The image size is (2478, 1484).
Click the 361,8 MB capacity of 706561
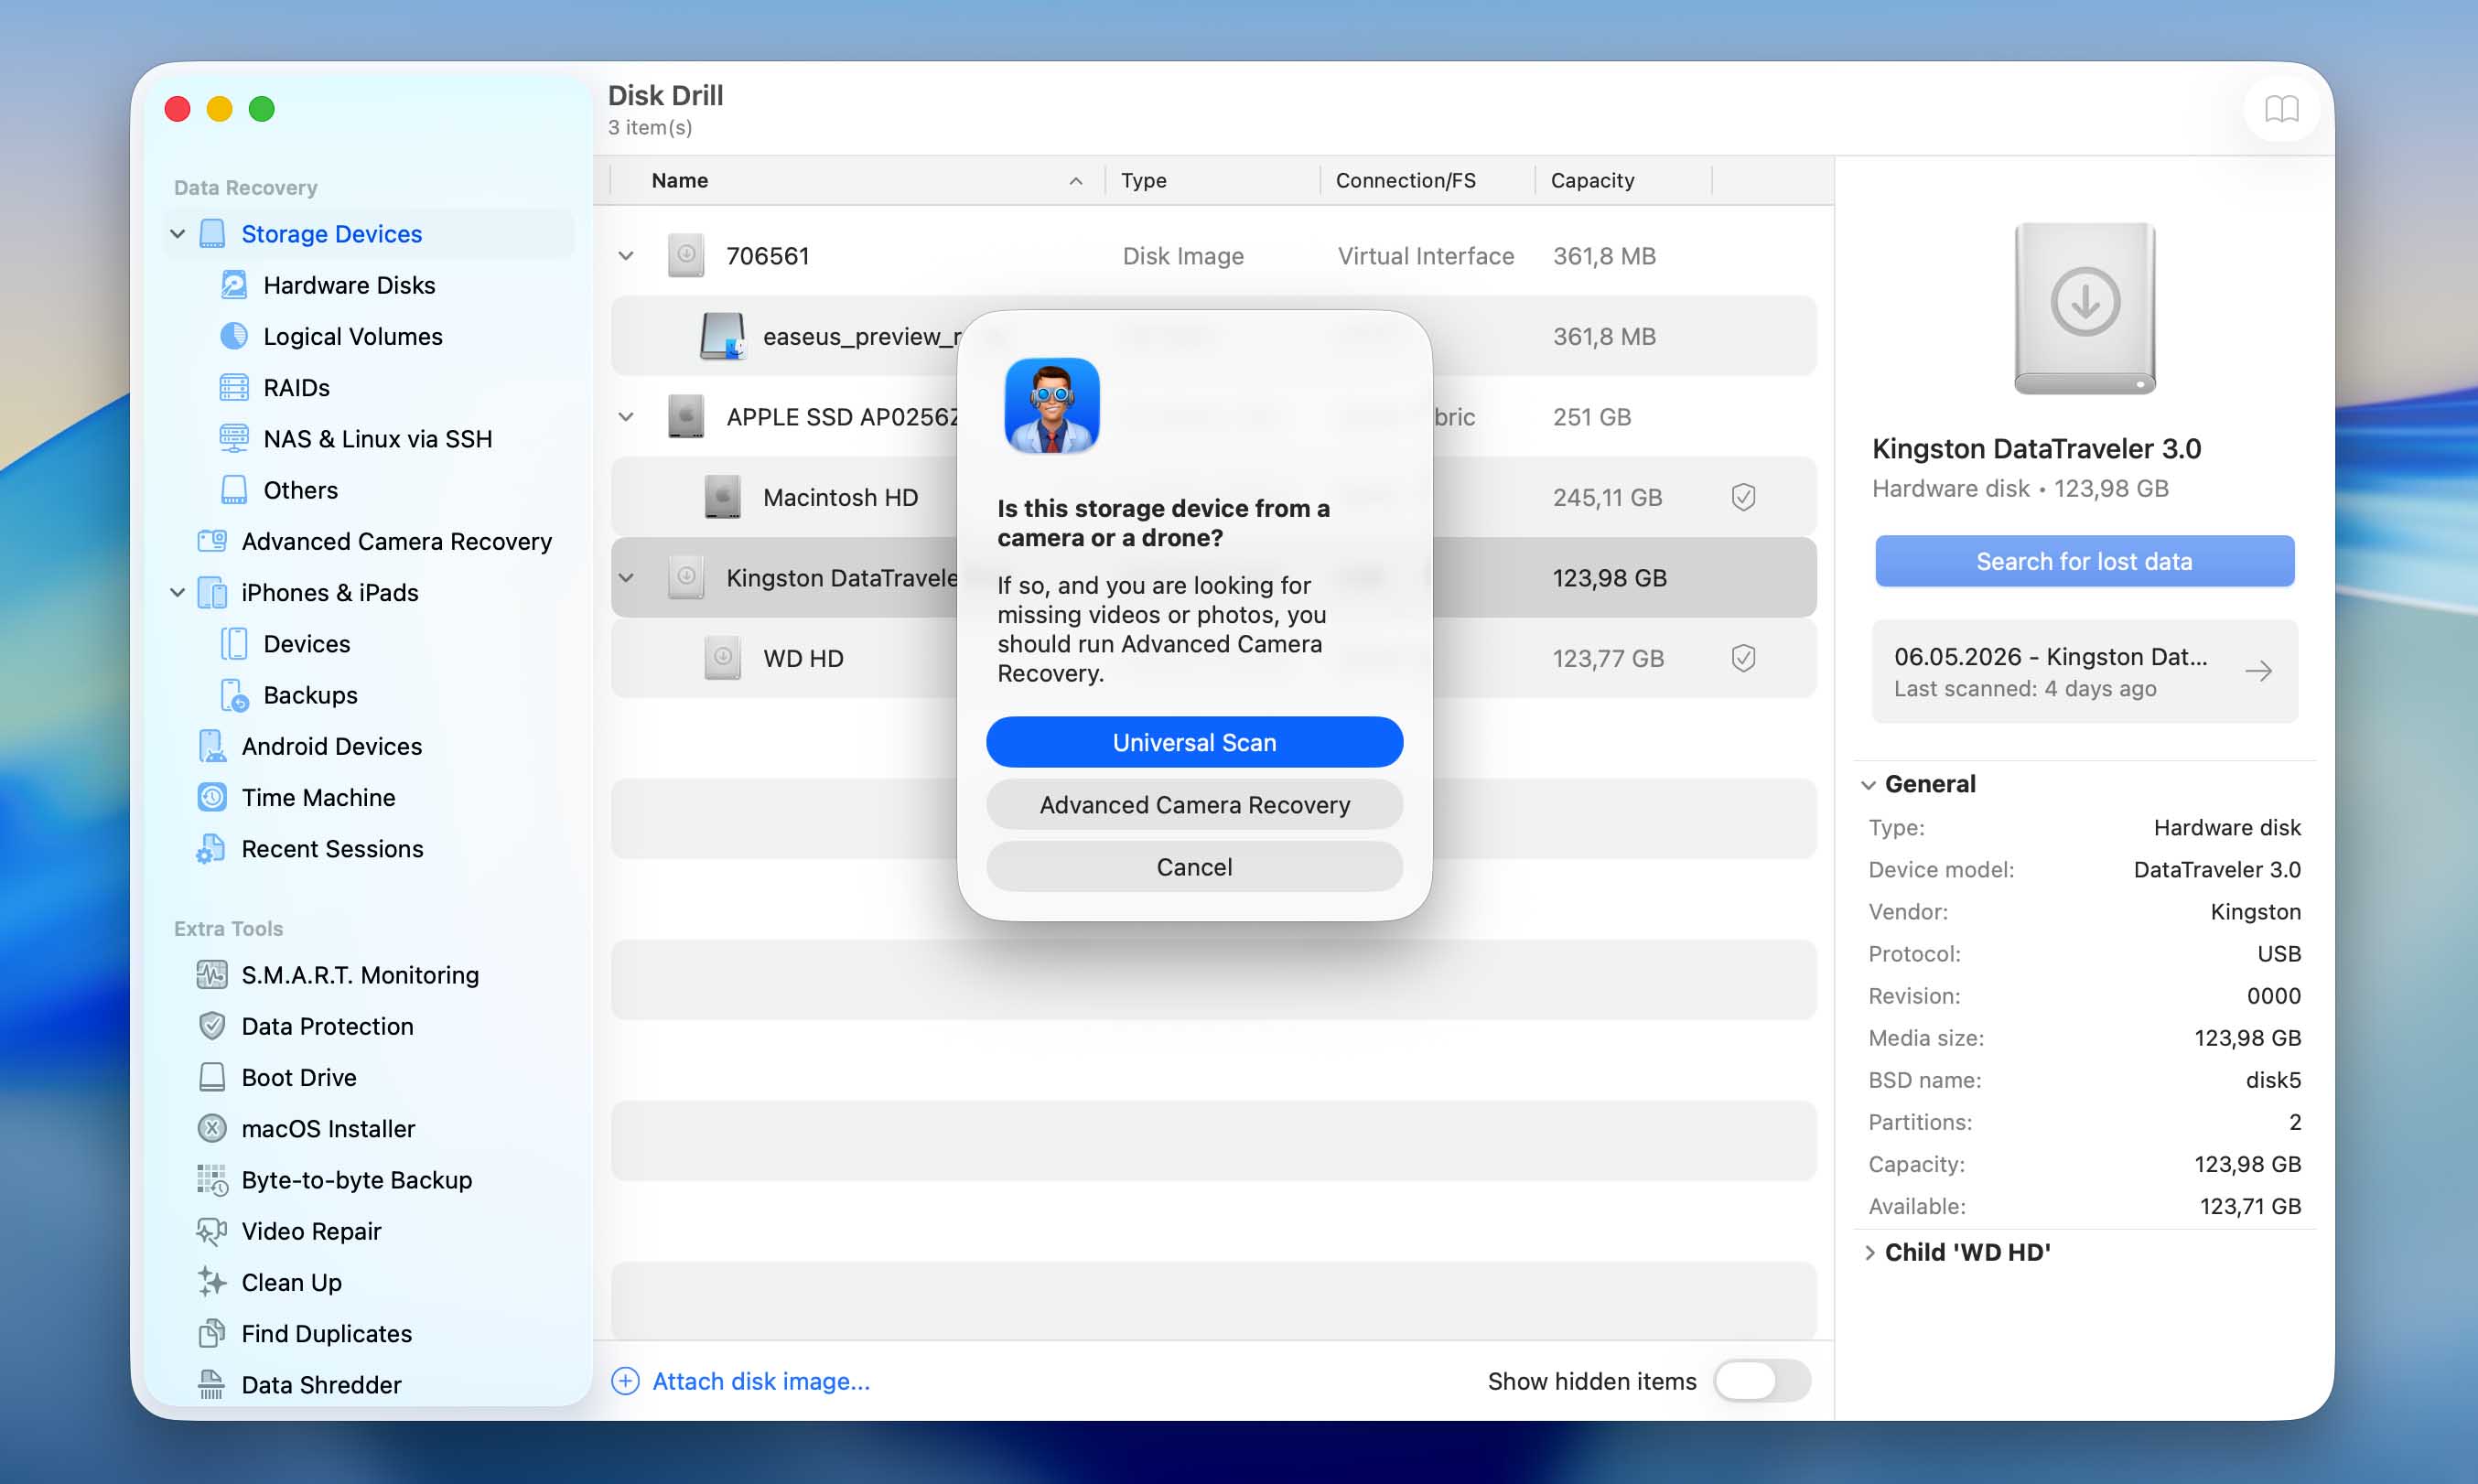click(1604, 256)
